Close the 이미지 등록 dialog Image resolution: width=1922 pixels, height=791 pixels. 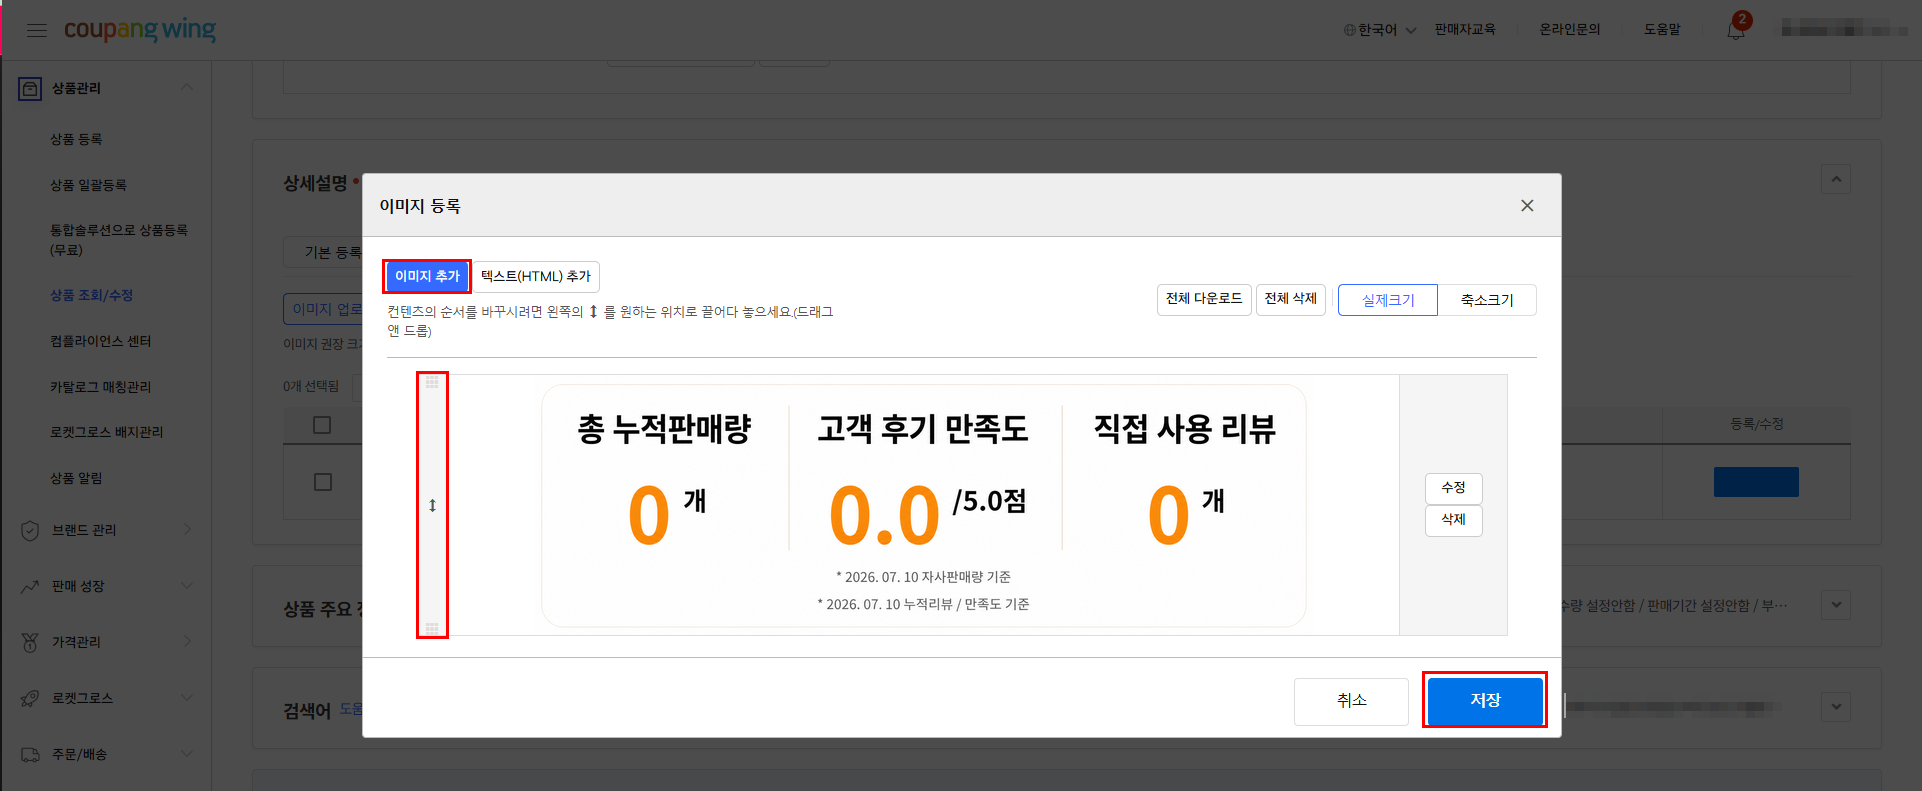(1527, 205)
